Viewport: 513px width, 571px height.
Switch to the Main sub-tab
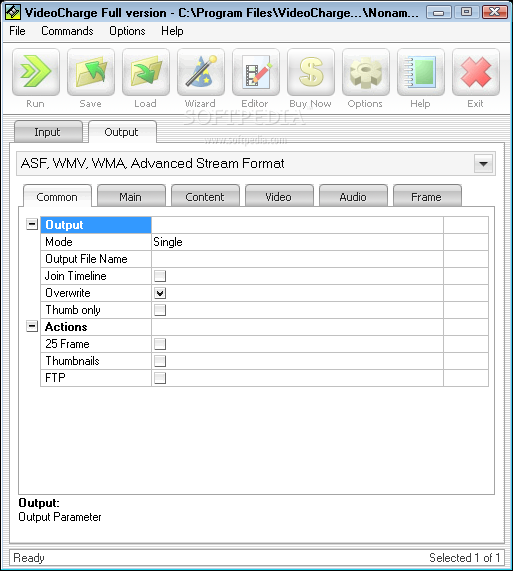tap(131, 196)
